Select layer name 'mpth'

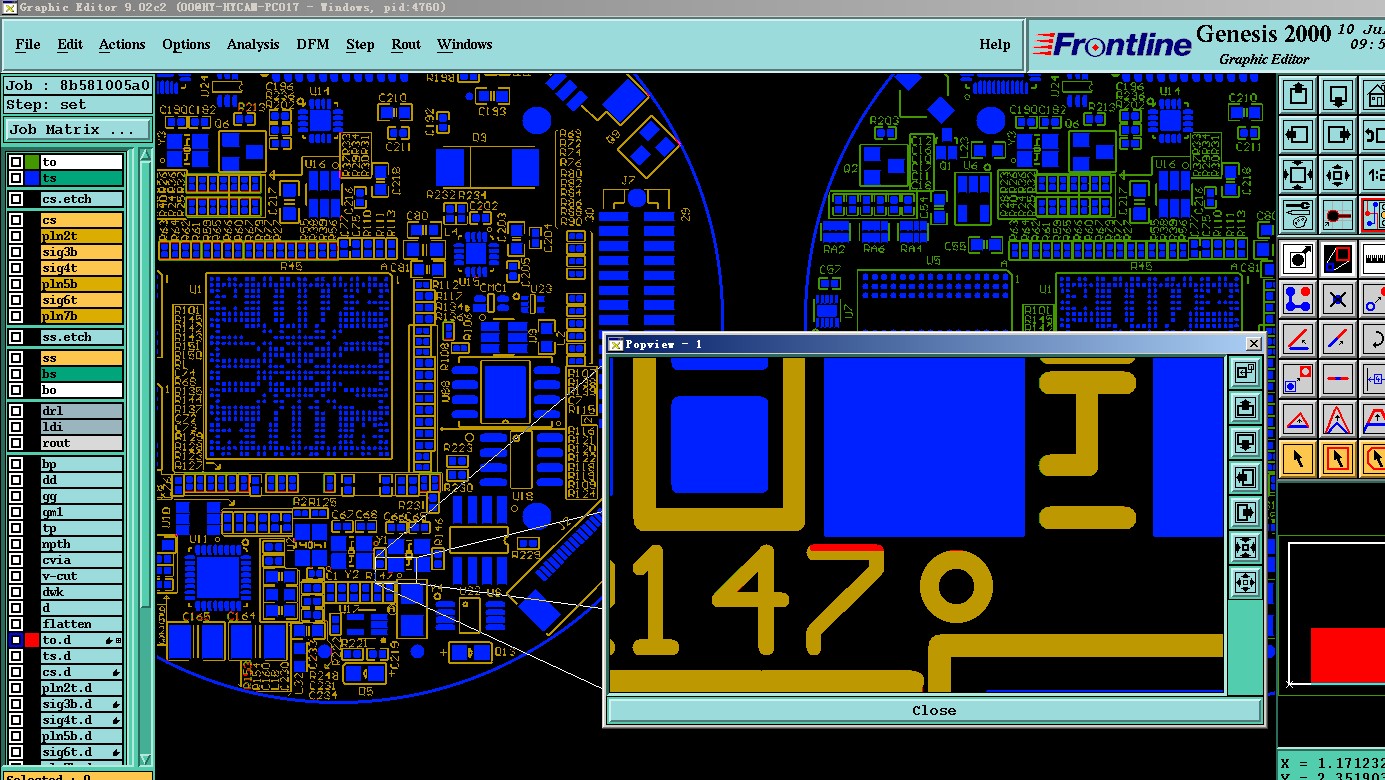82,544
